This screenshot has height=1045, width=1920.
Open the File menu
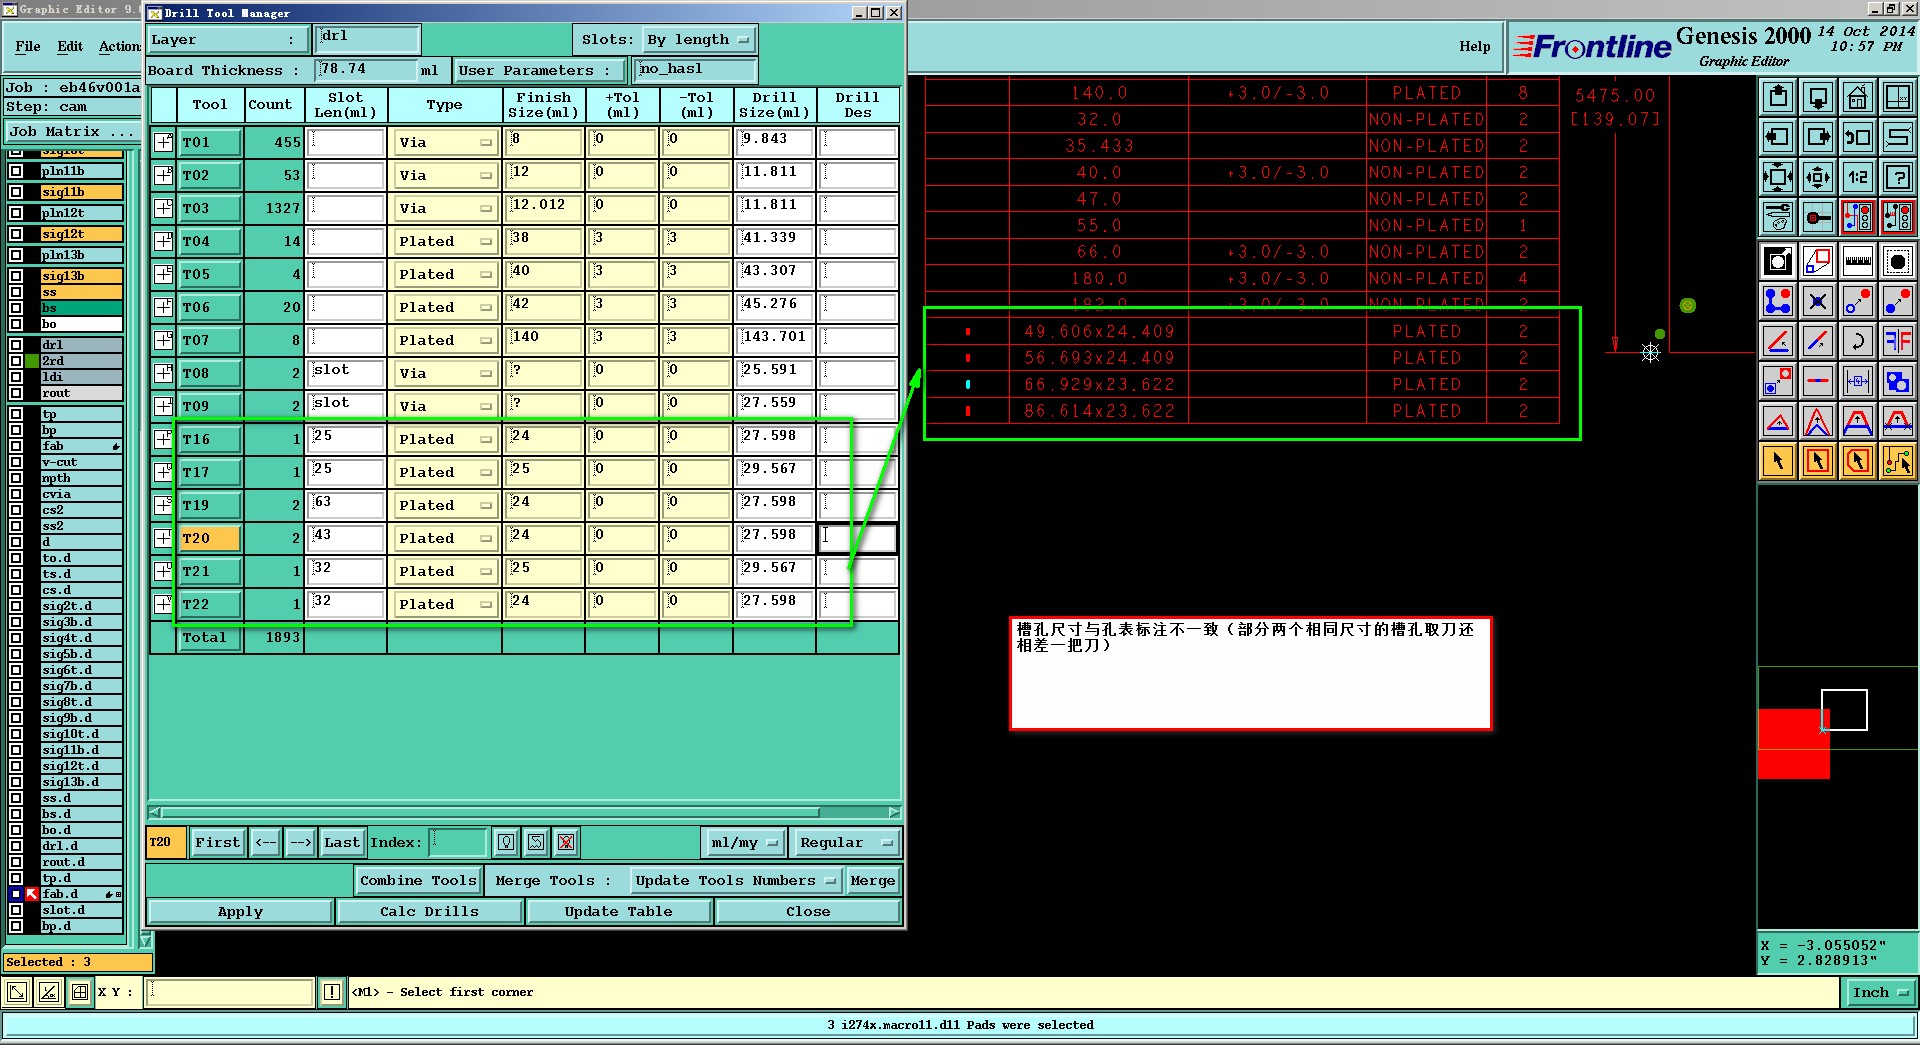(x=28, y=46)
